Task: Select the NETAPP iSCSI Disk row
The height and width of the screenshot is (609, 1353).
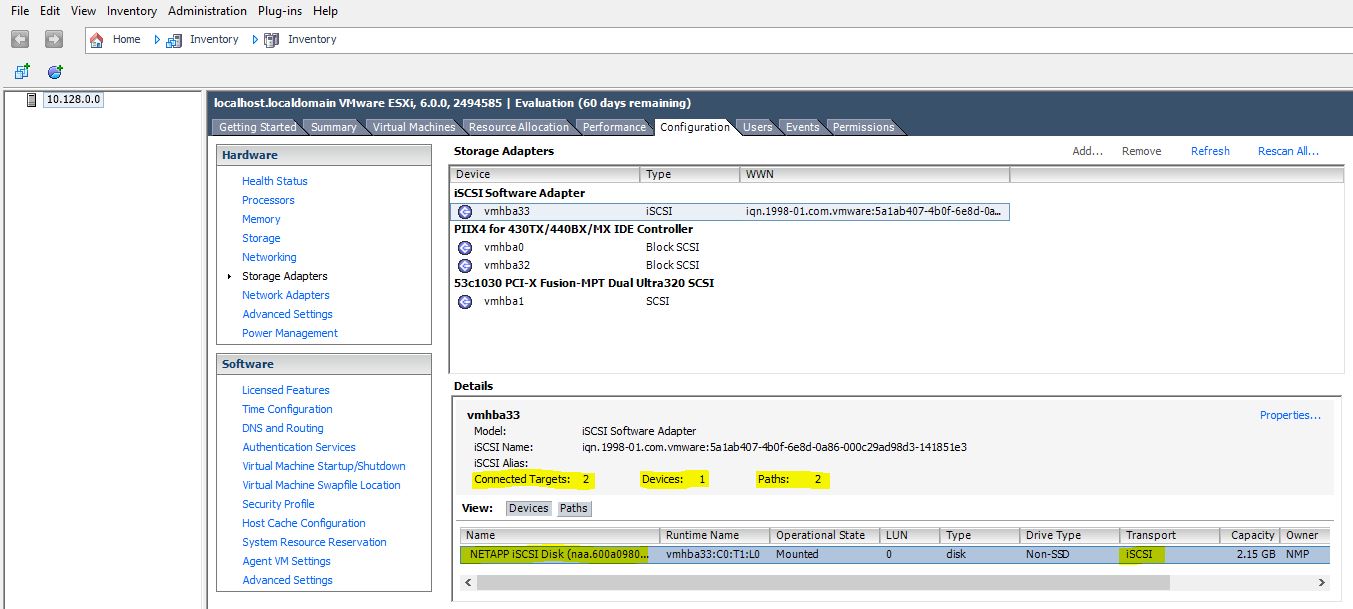Action: click(x=555, y=553)
